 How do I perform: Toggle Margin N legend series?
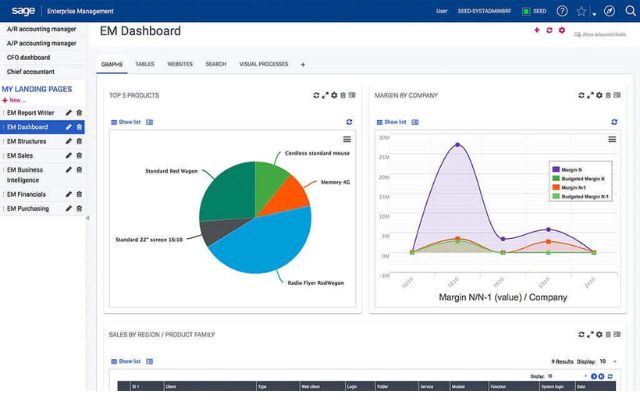click(x=567, y=169)
